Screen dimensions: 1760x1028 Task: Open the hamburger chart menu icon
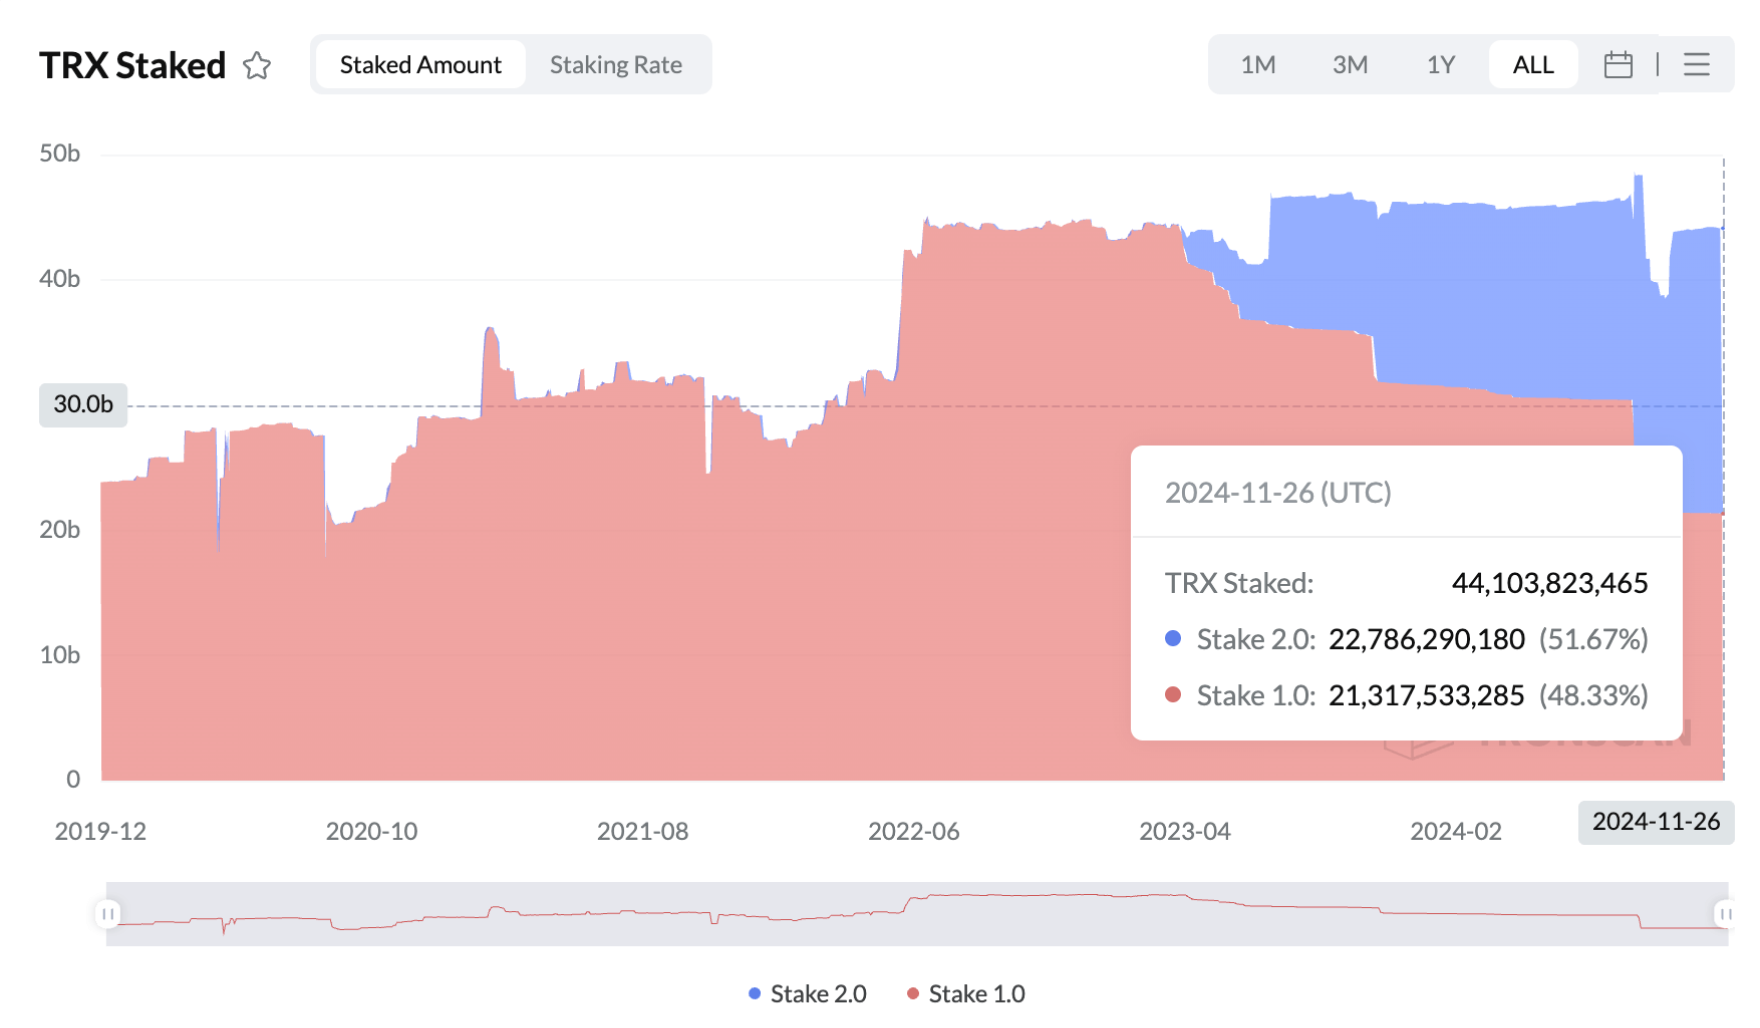tap(1697, 65)
